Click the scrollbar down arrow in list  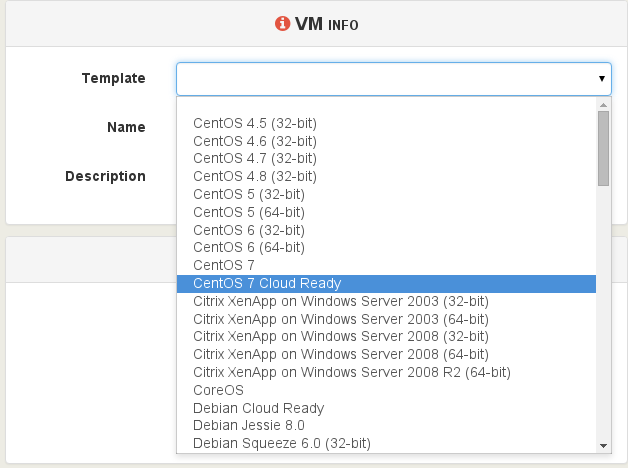[603, 446]
